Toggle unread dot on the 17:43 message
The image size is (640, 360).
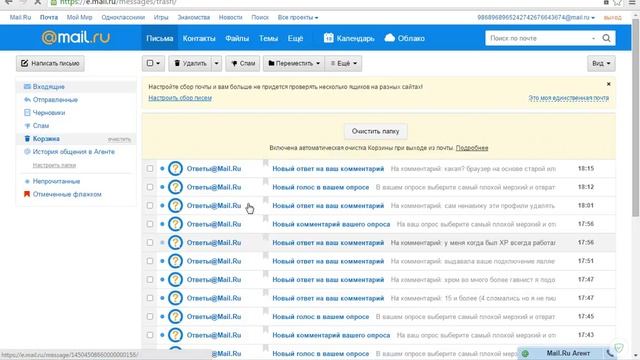pyautogui.click(x=162, y=335)
